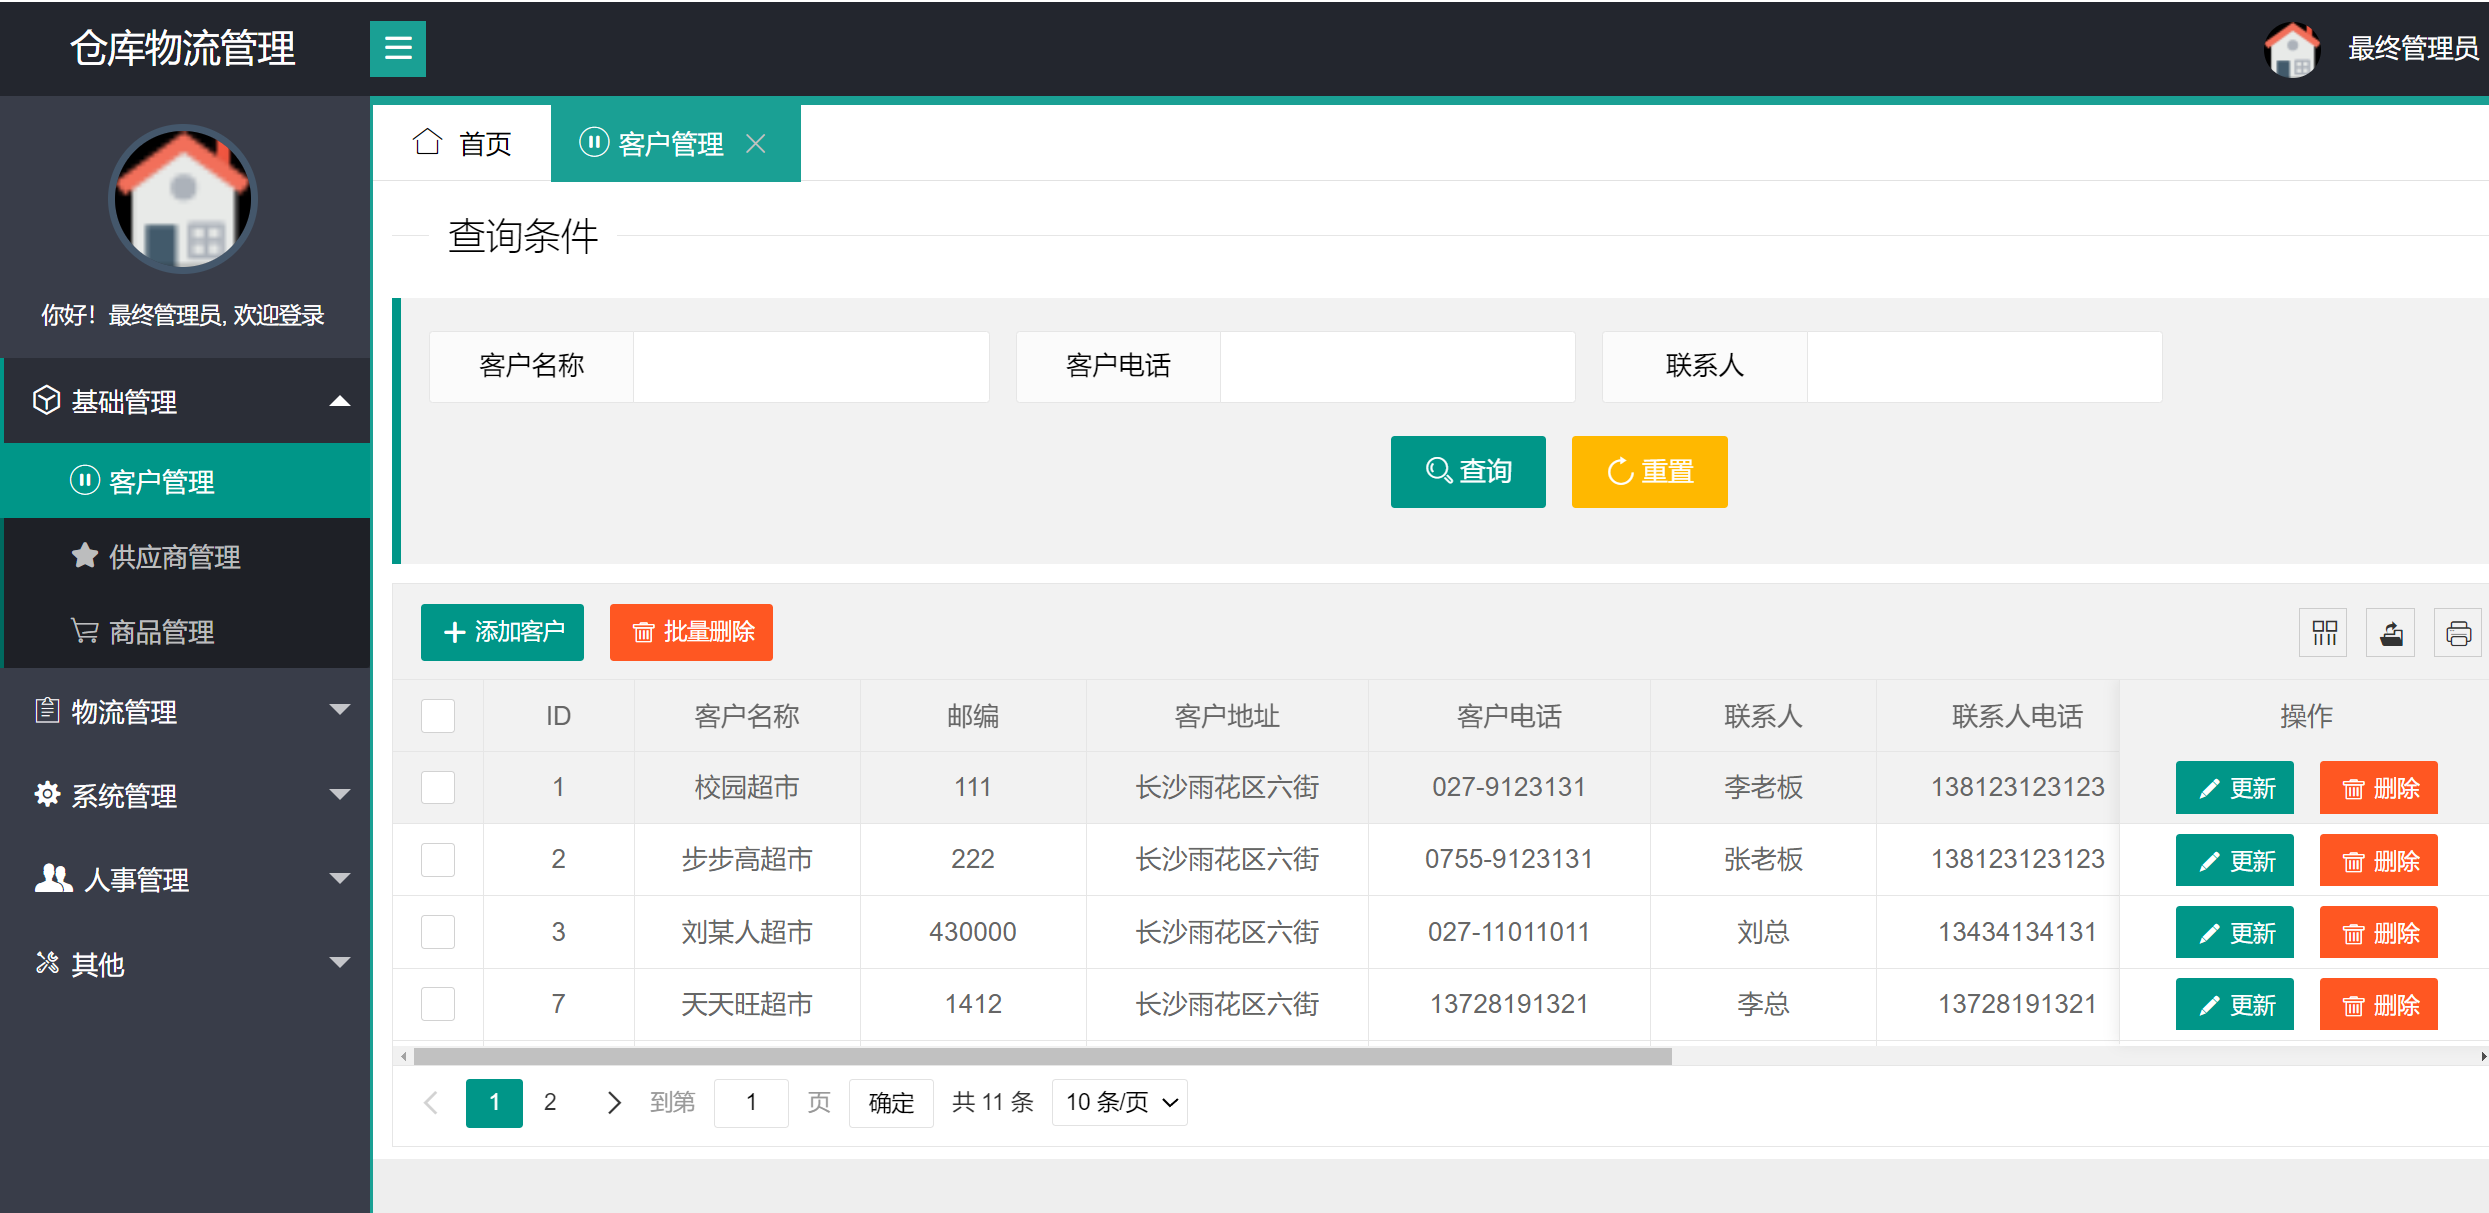This screenshot has width=2489, height=1213.
Task: Toggle the hamburger sidebar menu icon
Action: pyautogui.click(x=398, y=49)
